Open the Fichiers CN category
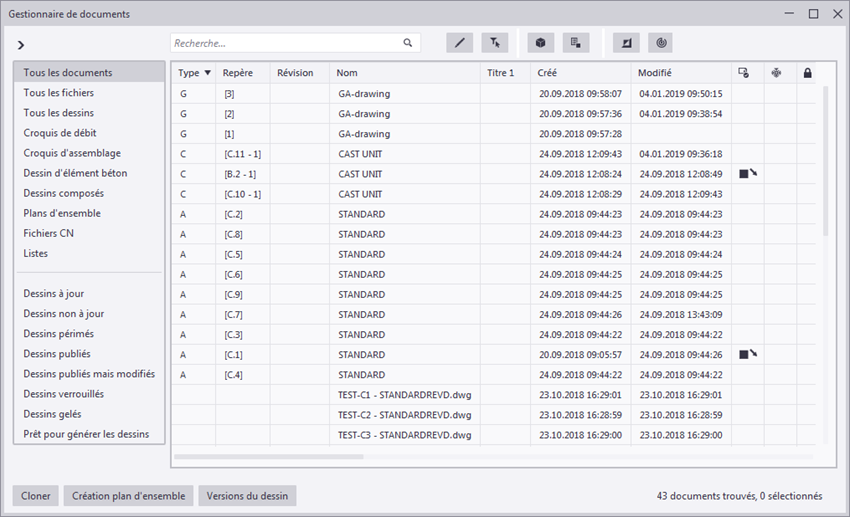This screenshot has width=850, height=517. [x=49, y=233]
